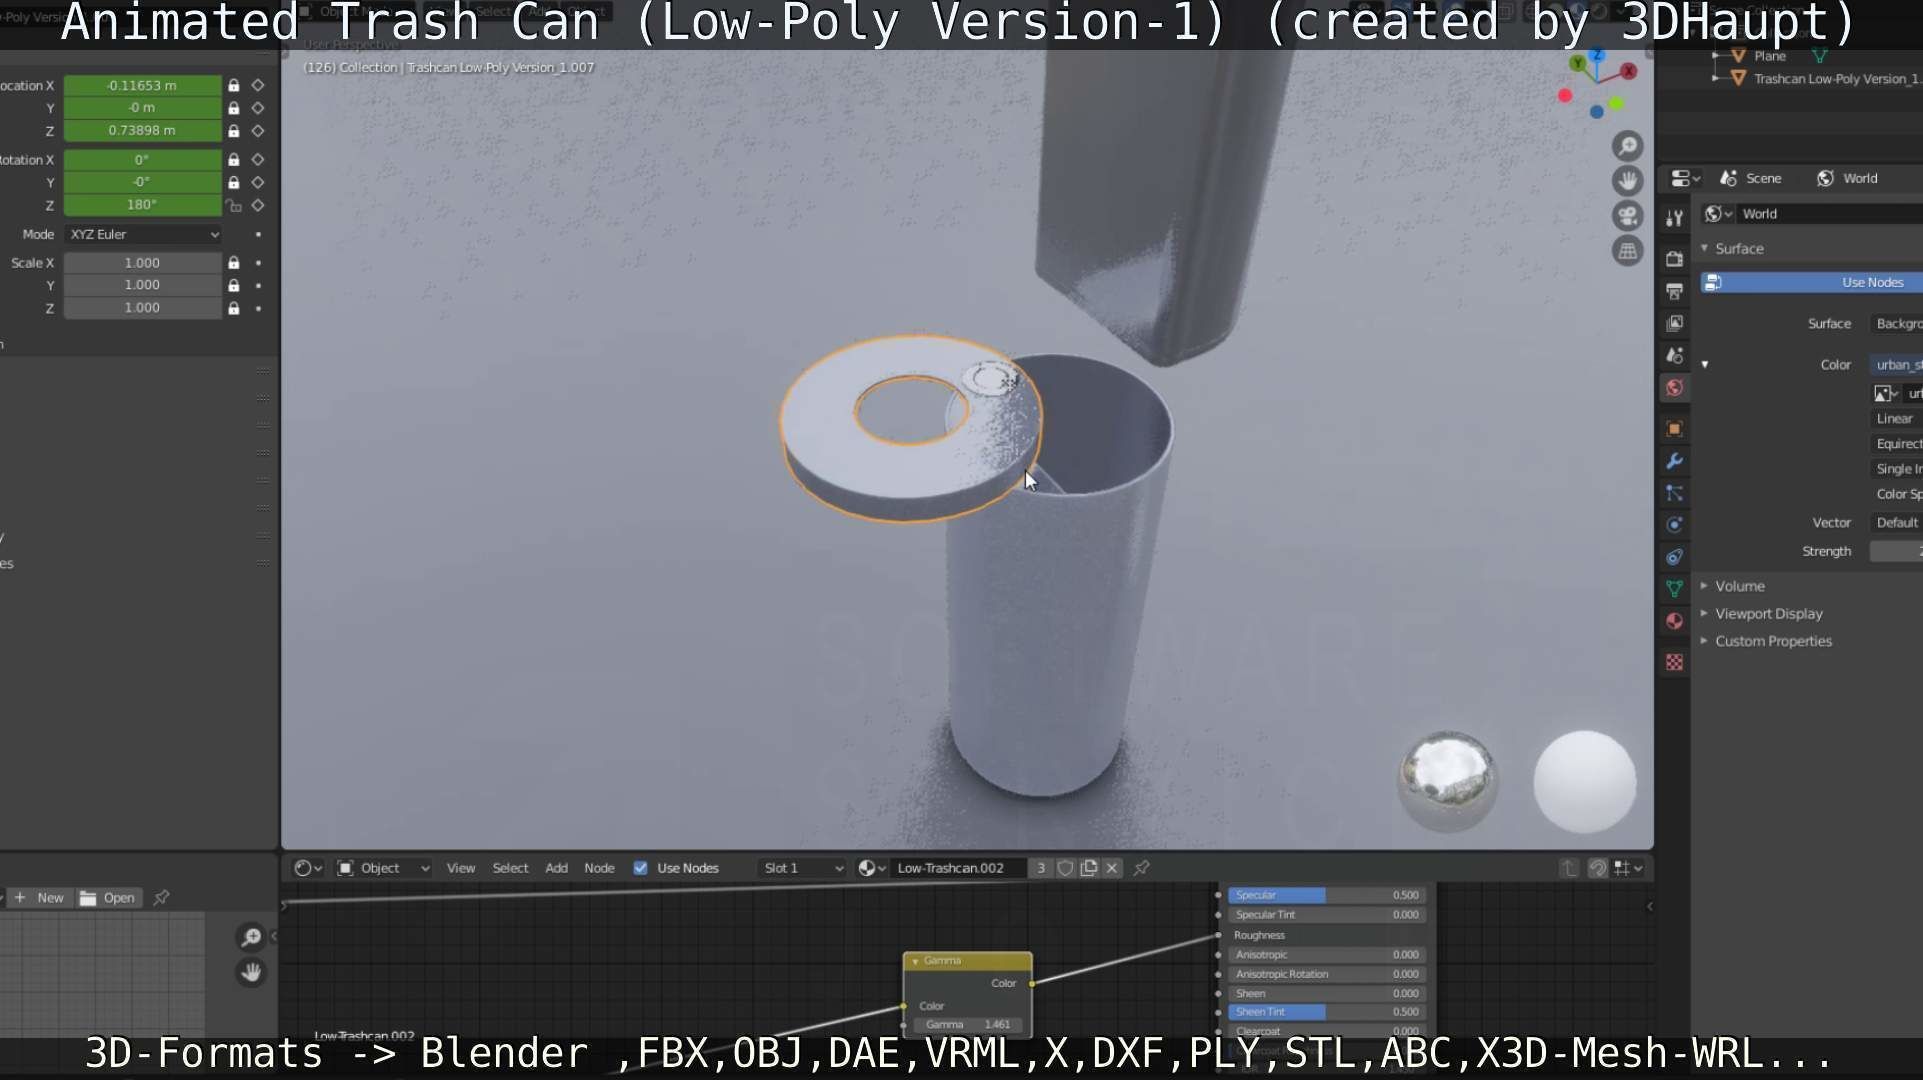Click the material user count 3 button
This screenshot has width=1923, height=1080.
(1041, 868)
